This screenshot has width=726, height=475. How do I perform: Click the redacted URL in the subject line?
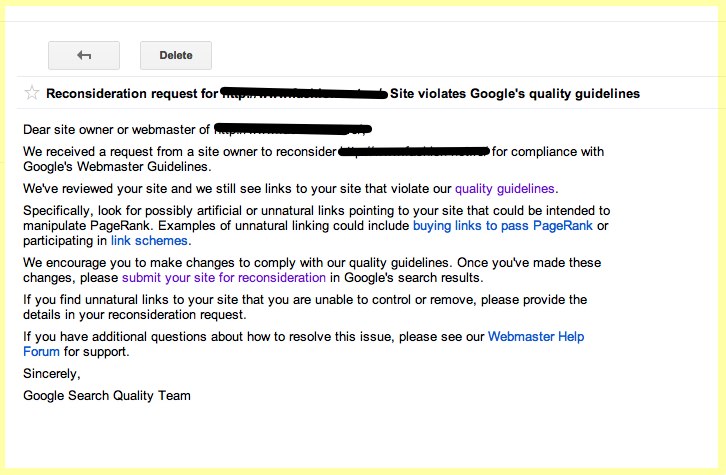click(303, 94)
